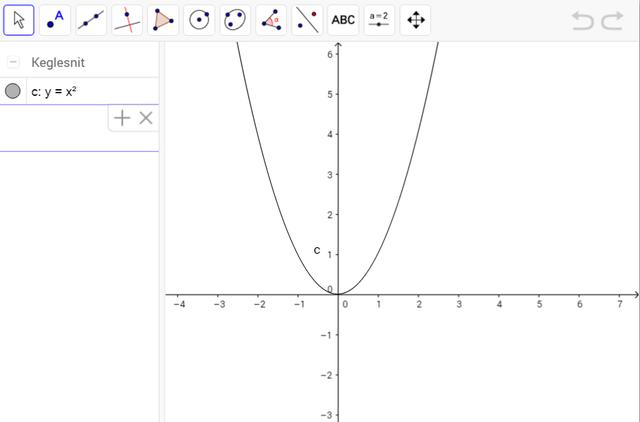Activate the Move Graphics View tool

click(415, 20)
